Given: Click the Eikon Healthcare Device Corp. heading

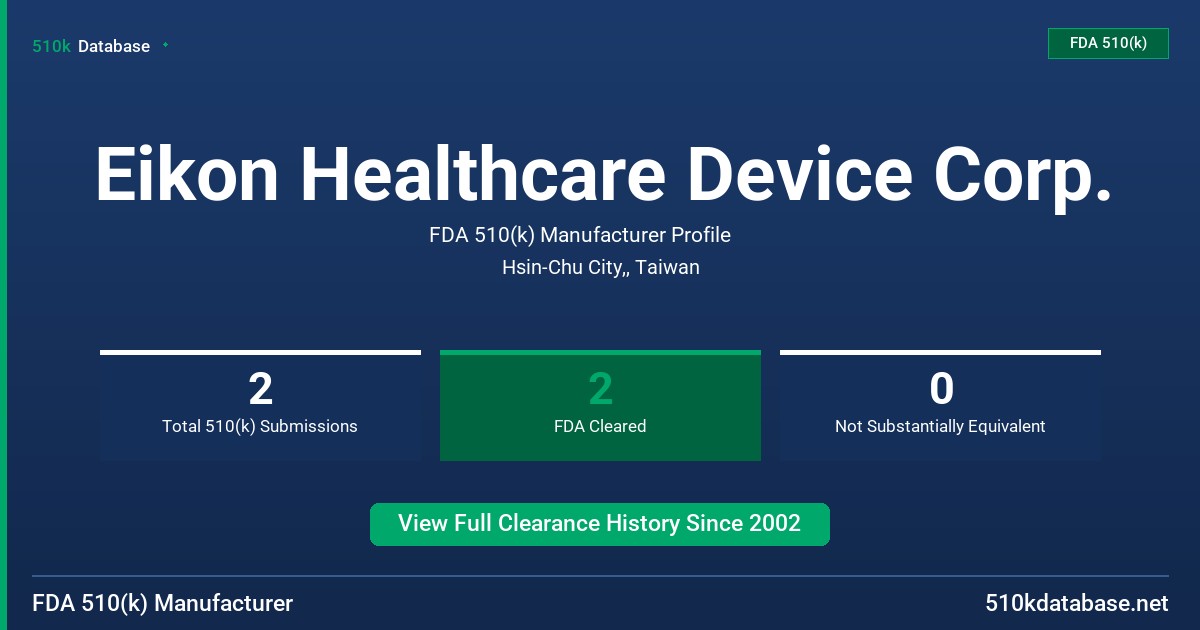Looking at the screenshot, I should tap(603, 175).
